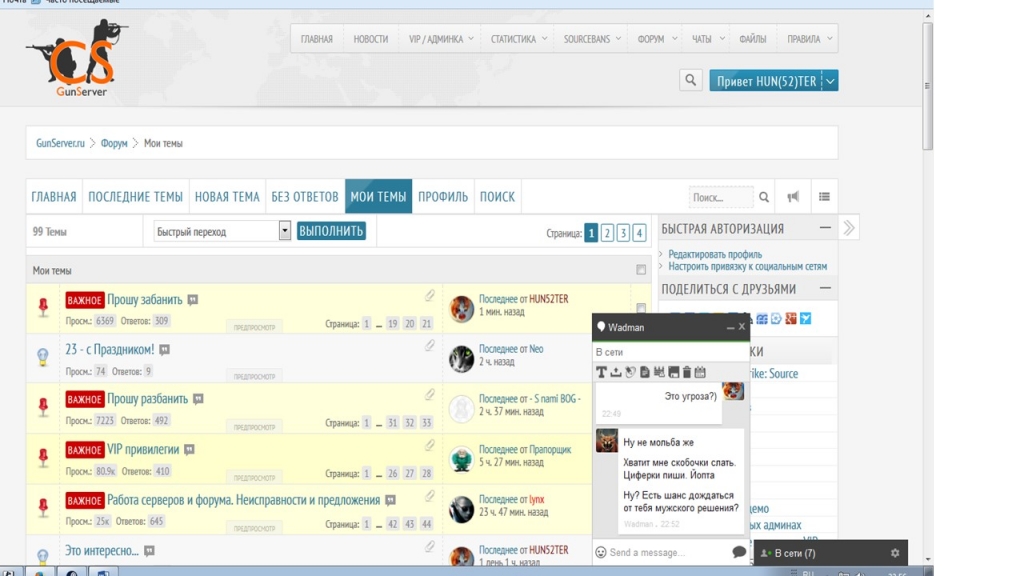Viewport: 1024px width, 576px height.
Task: Click the megaphone announcements icon
Action: point(793,197)
